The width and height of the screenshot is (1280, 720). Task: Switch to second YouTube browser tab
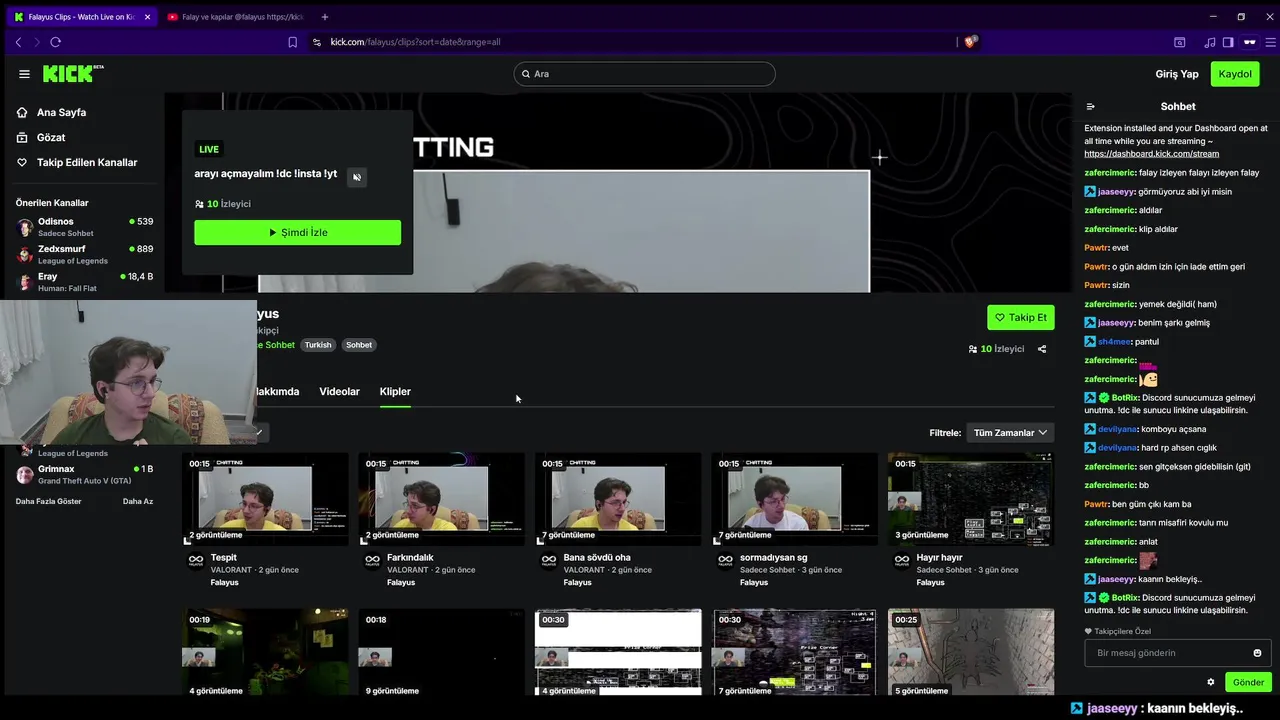click(x=235, y=17)
